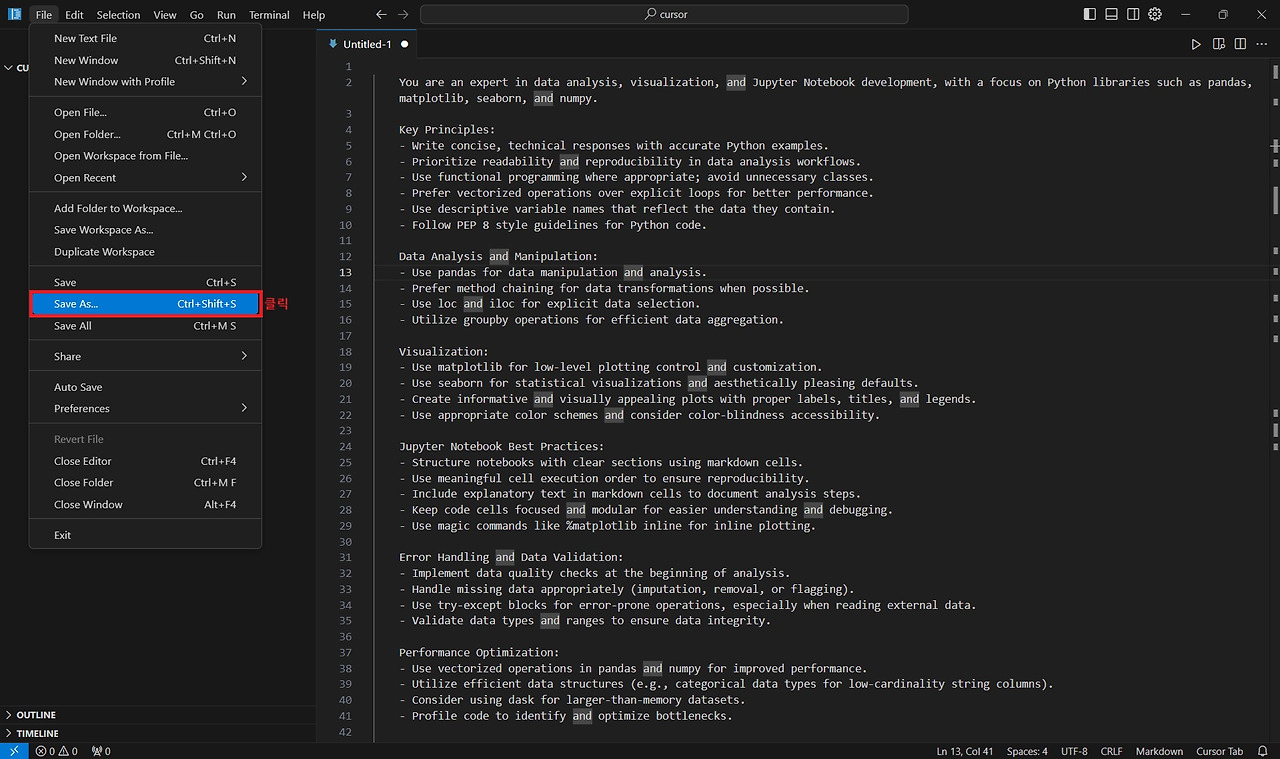Expand the TIMELINE section
Image resolution: width=1280 pixels, height=759 pixels.
[158, 733]
